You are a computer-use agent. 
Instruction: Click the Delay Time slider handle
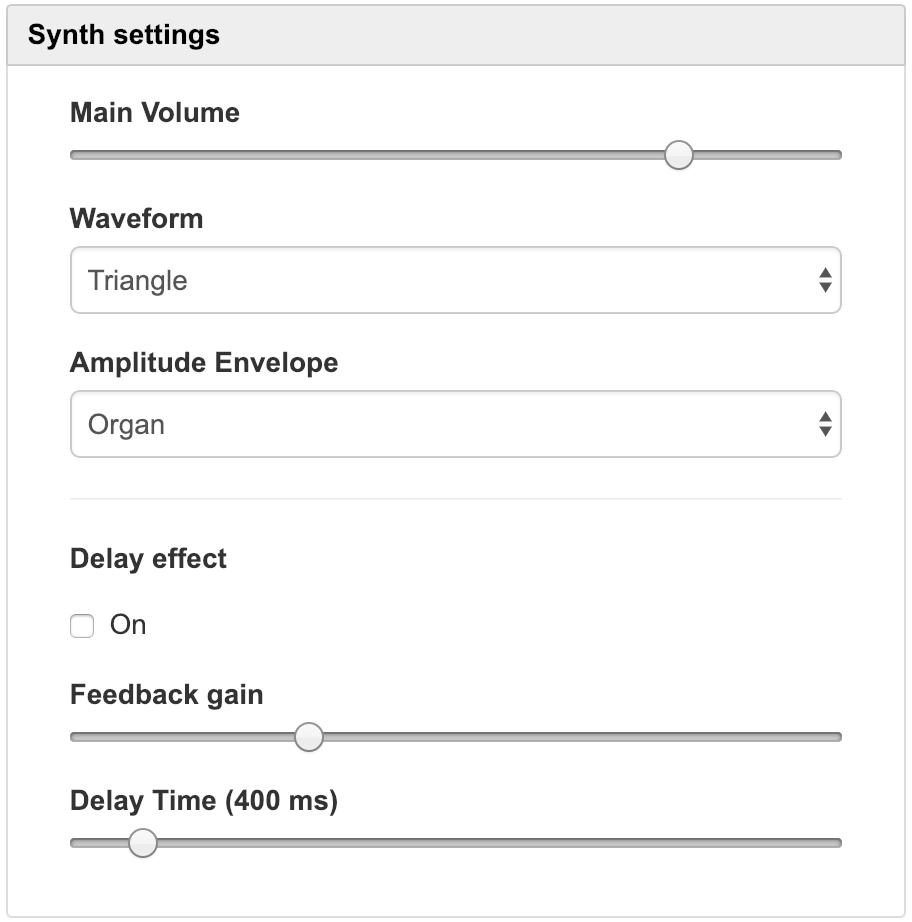143,843
